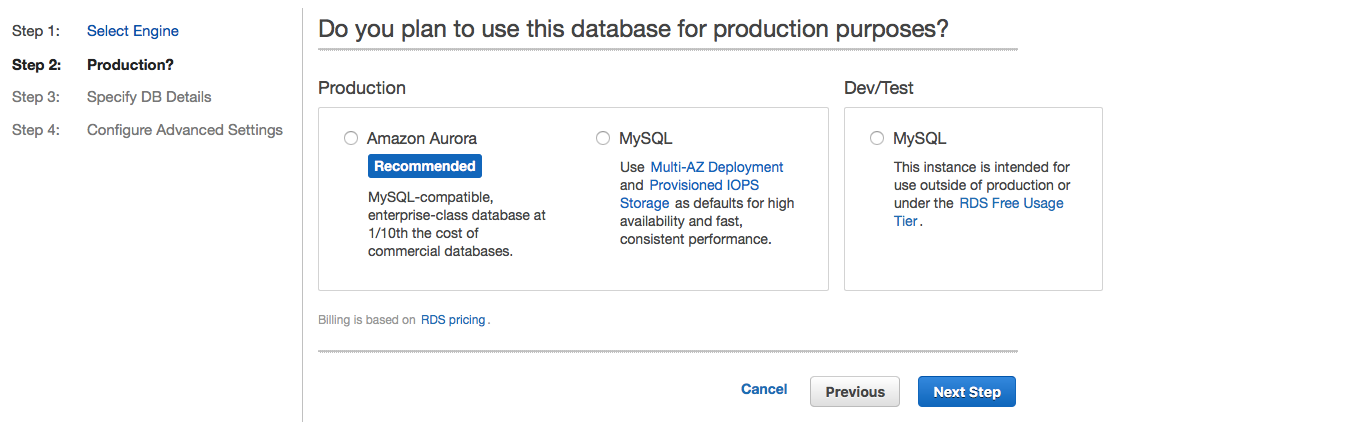Open the RDS Free Usage Tier link
The height and width of the screenshot is (429, 1364).
(x=978, y=212)
